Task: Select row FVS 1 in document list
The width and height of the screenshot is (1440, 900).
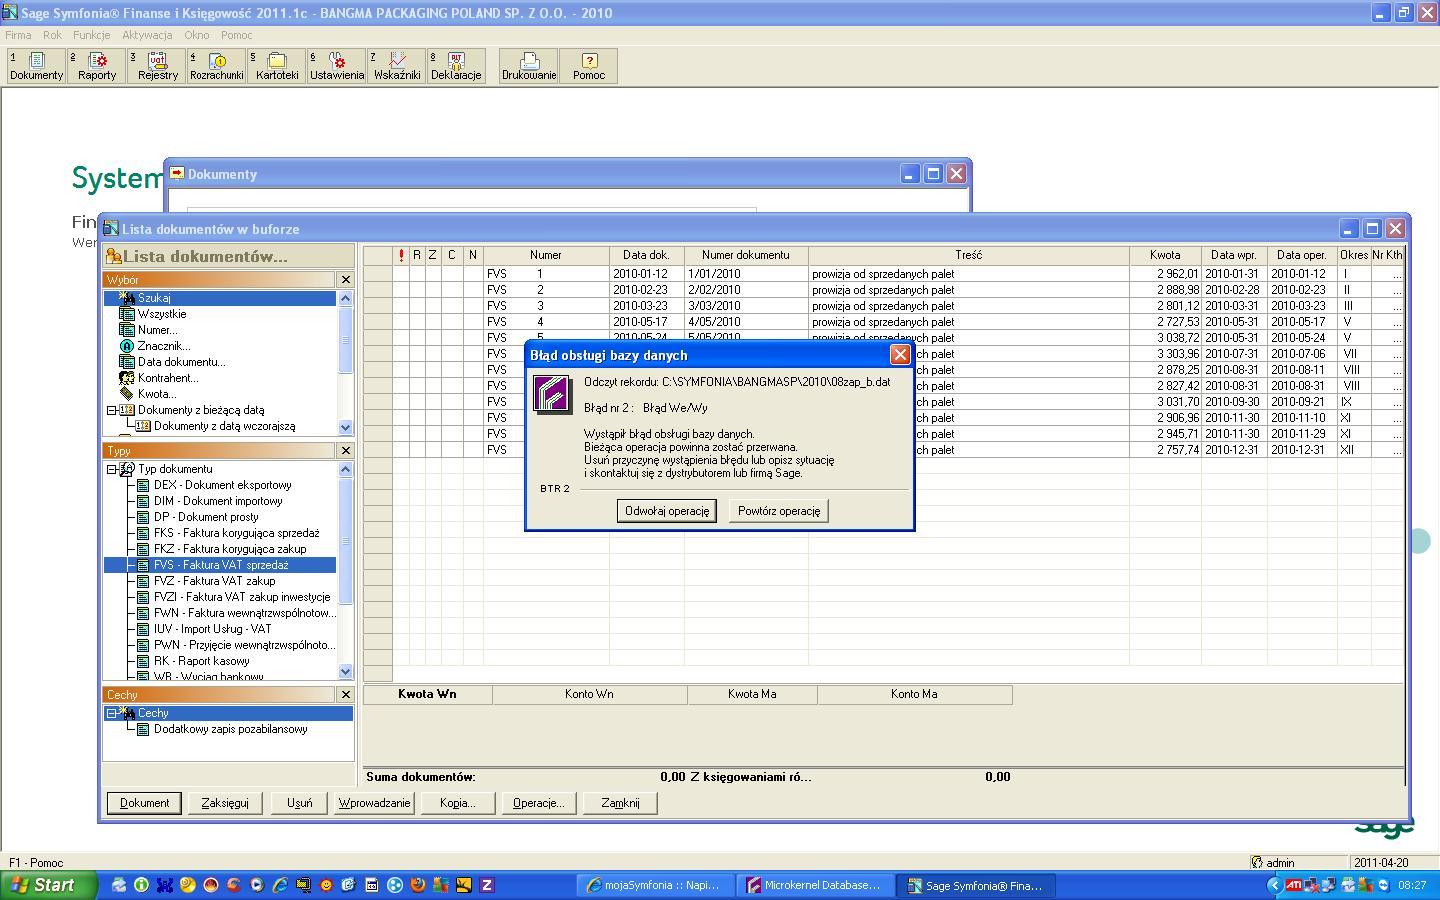Action: tap(883, 274)
